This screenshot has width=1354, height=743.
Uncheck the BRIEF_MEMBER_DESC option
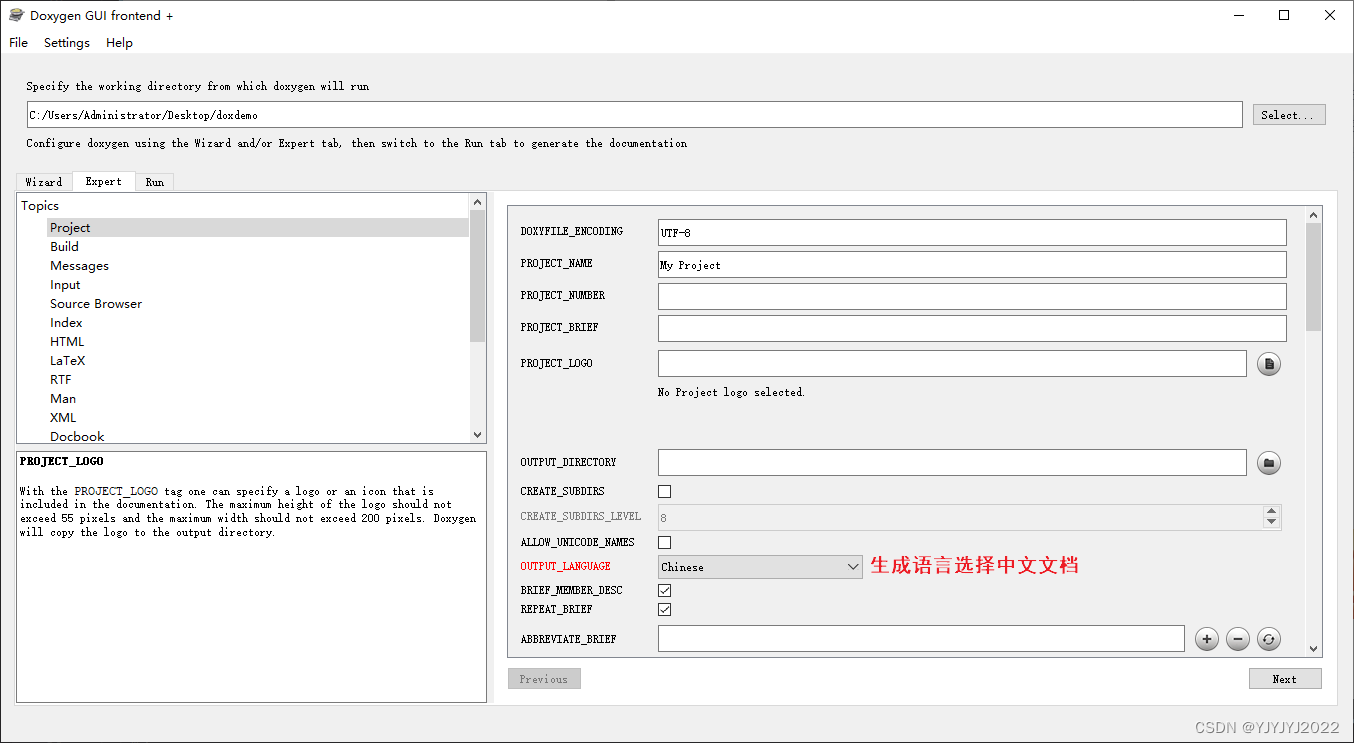[x=664, y=590]
